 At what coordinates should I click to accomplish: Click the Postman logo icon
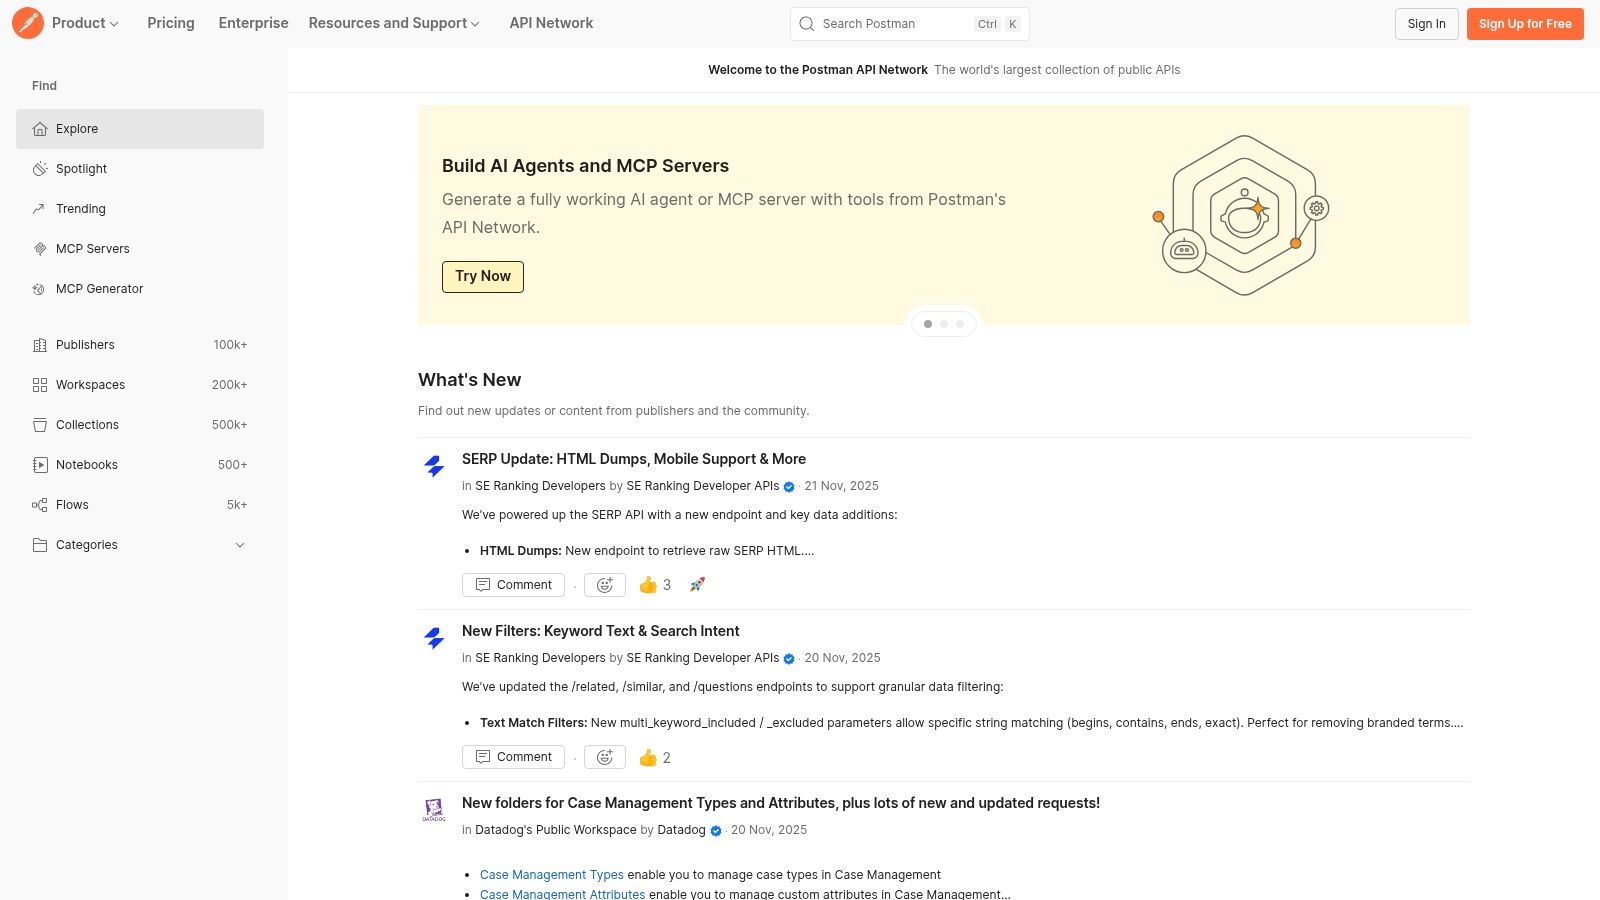coord(28,23)
